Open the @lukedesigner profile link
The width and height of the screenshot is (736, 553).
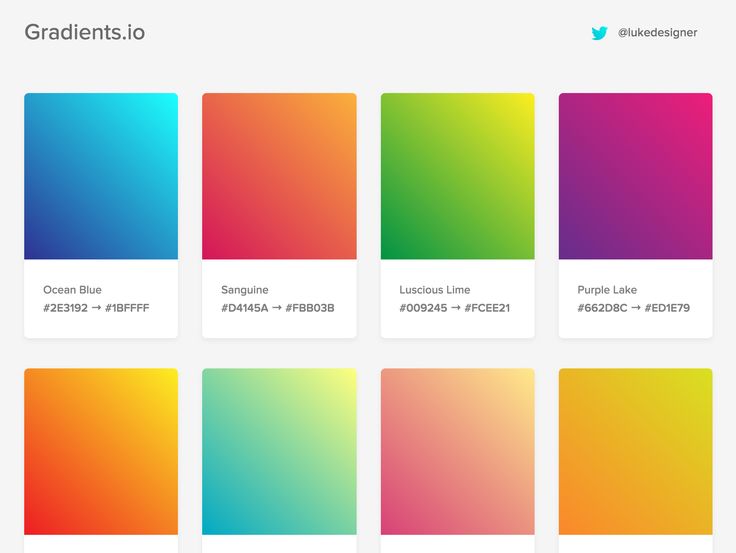coord(657,32)
